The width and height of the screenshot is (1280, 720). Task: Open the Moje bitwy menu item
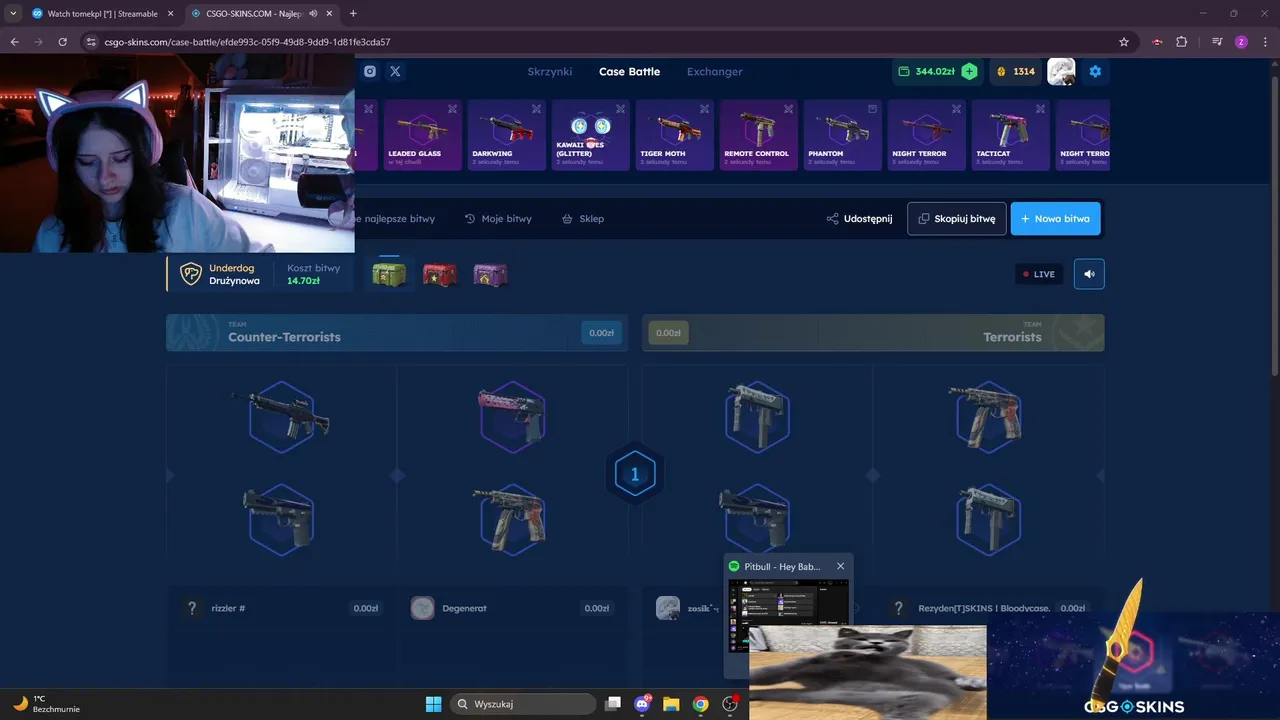pos(498,219)
